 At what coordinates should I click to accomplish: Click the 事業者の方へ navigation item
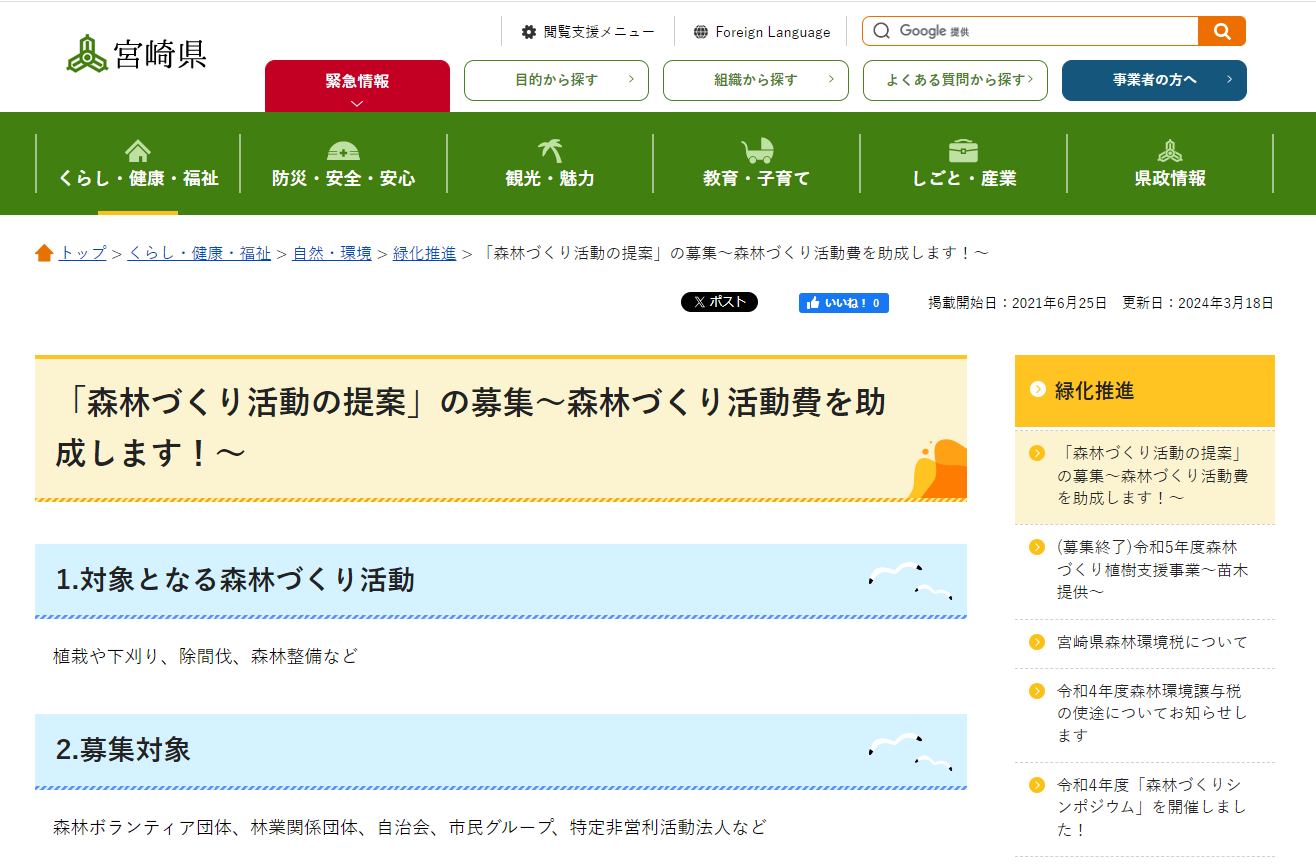[1154, 79]
